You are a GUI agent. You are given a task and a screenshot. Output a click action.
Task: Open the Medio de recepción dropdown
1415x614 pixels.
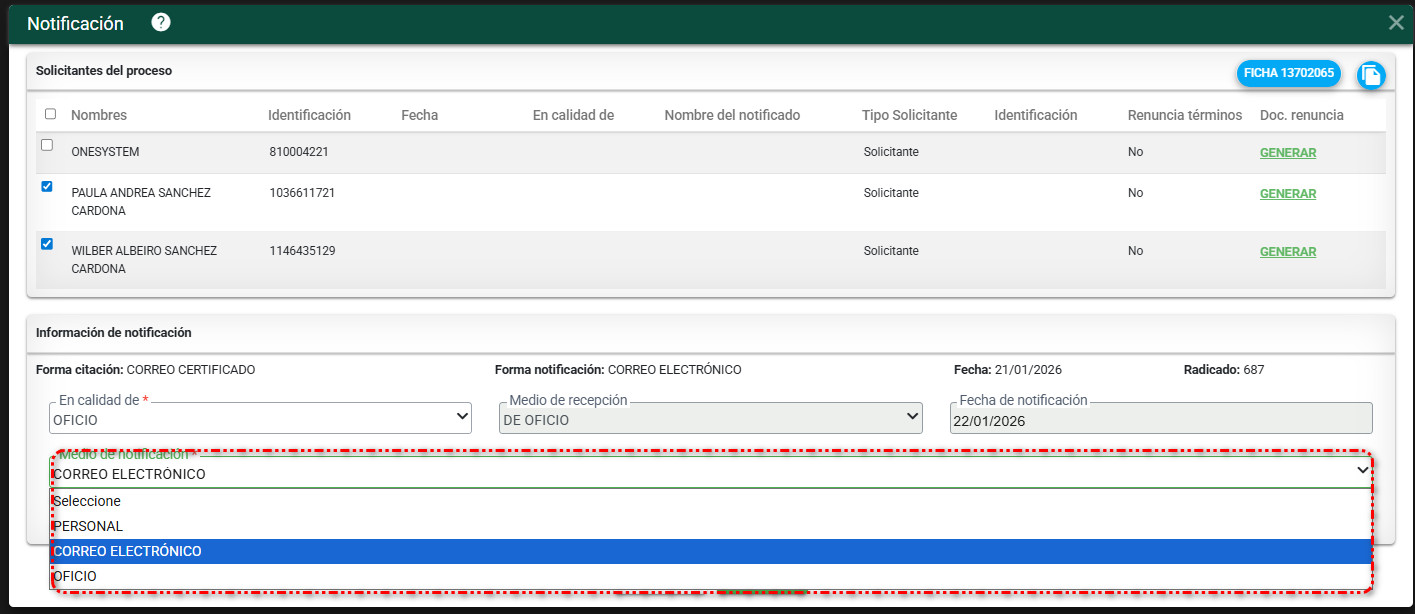[710, 419]
